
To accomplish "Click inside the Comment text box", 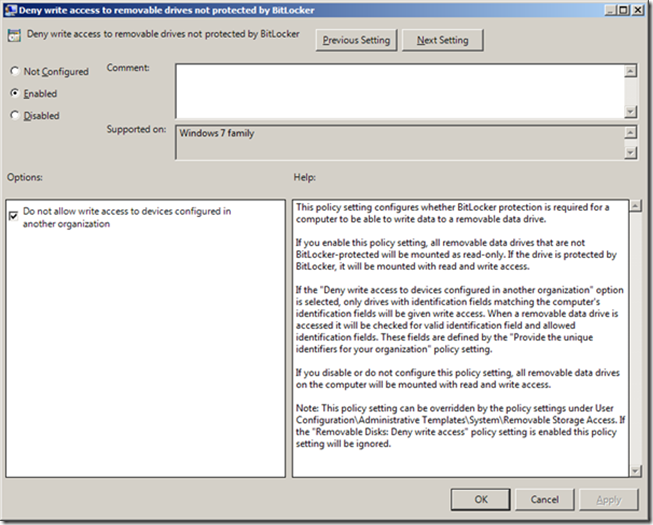I will (400, 90).
